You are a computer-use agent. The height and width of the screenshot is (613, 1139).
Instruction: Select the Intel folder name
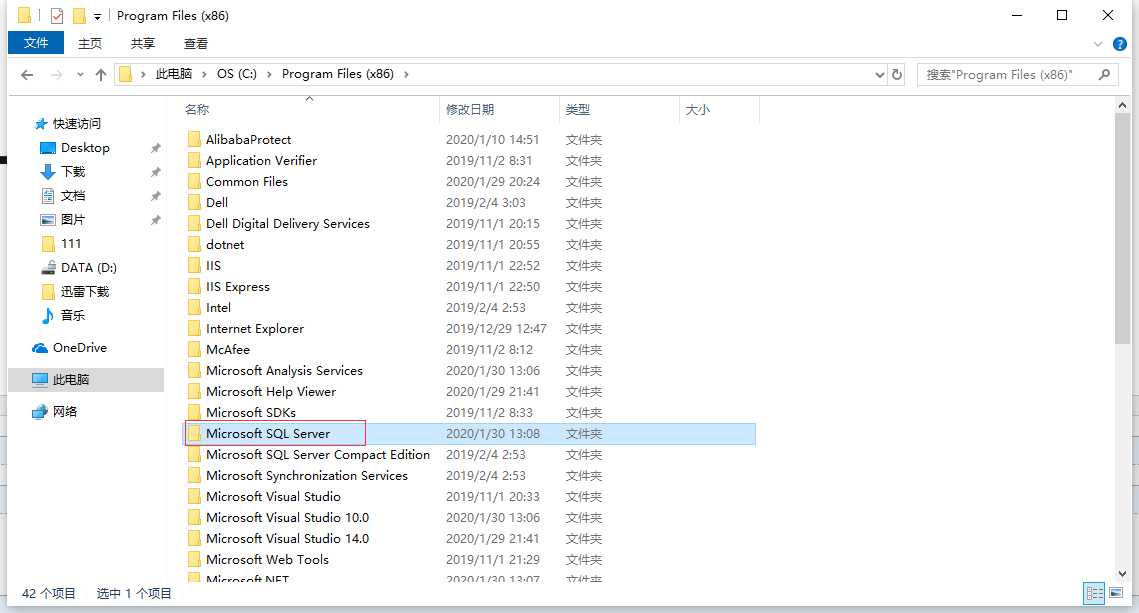(218, 307)
